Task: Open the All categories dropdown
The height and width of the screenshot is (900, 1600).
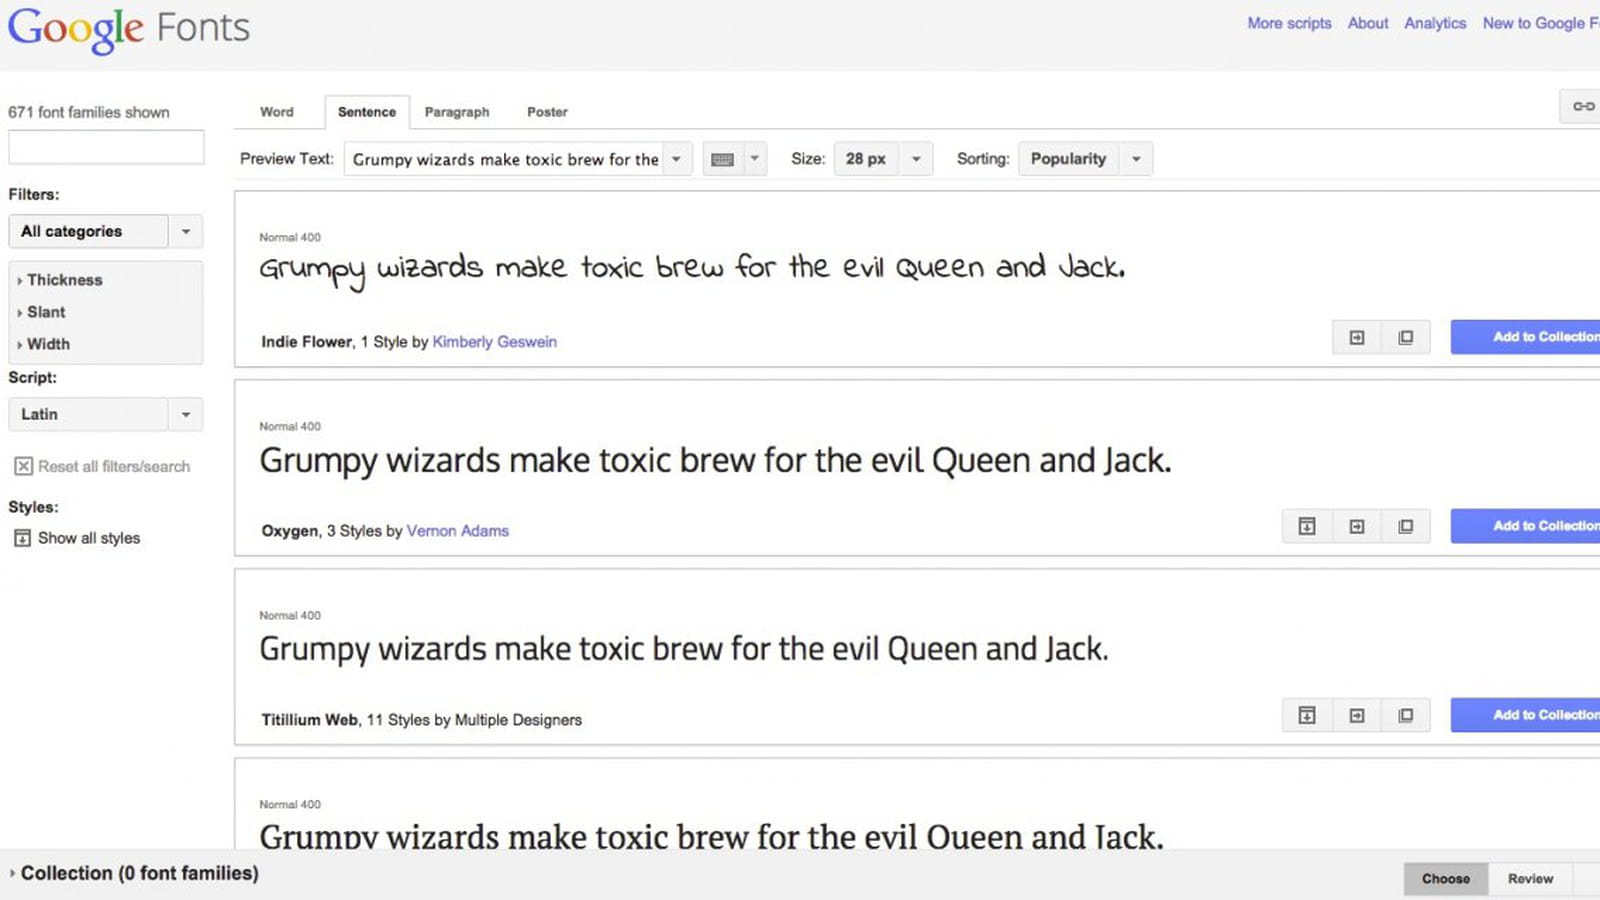Action: tap(105, 231)
